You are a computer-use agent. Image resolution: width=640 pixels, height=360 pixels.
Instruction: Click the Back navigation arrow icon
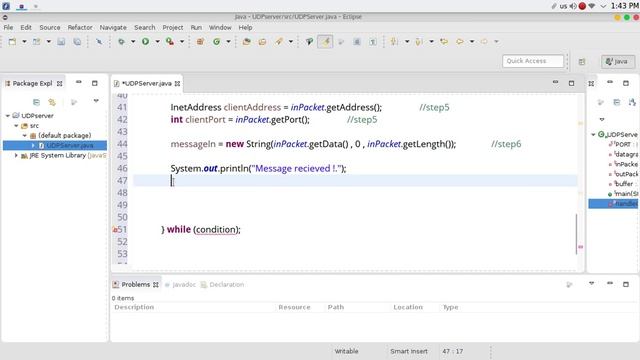pos(460,42)
